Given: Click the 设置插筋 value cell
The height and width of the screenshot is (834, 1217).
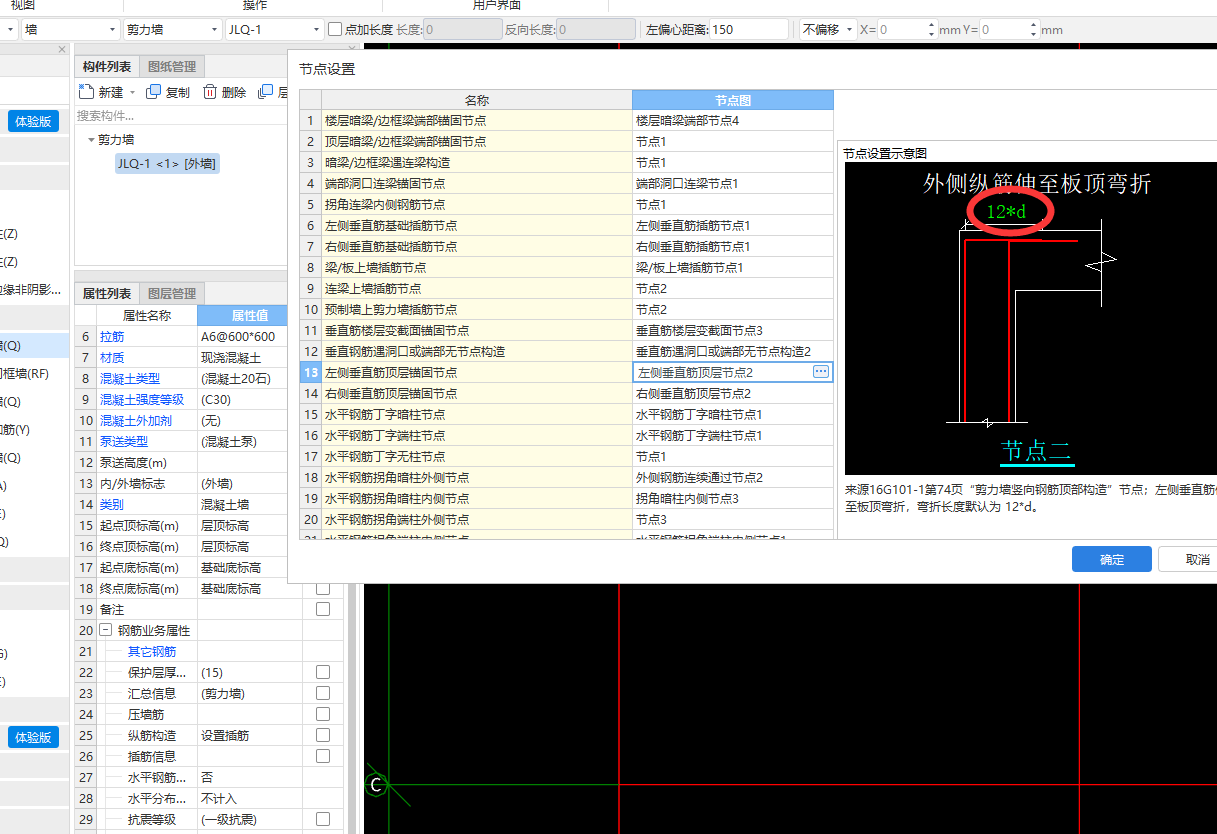Looking at the screenshot, I should coord(250,735).
